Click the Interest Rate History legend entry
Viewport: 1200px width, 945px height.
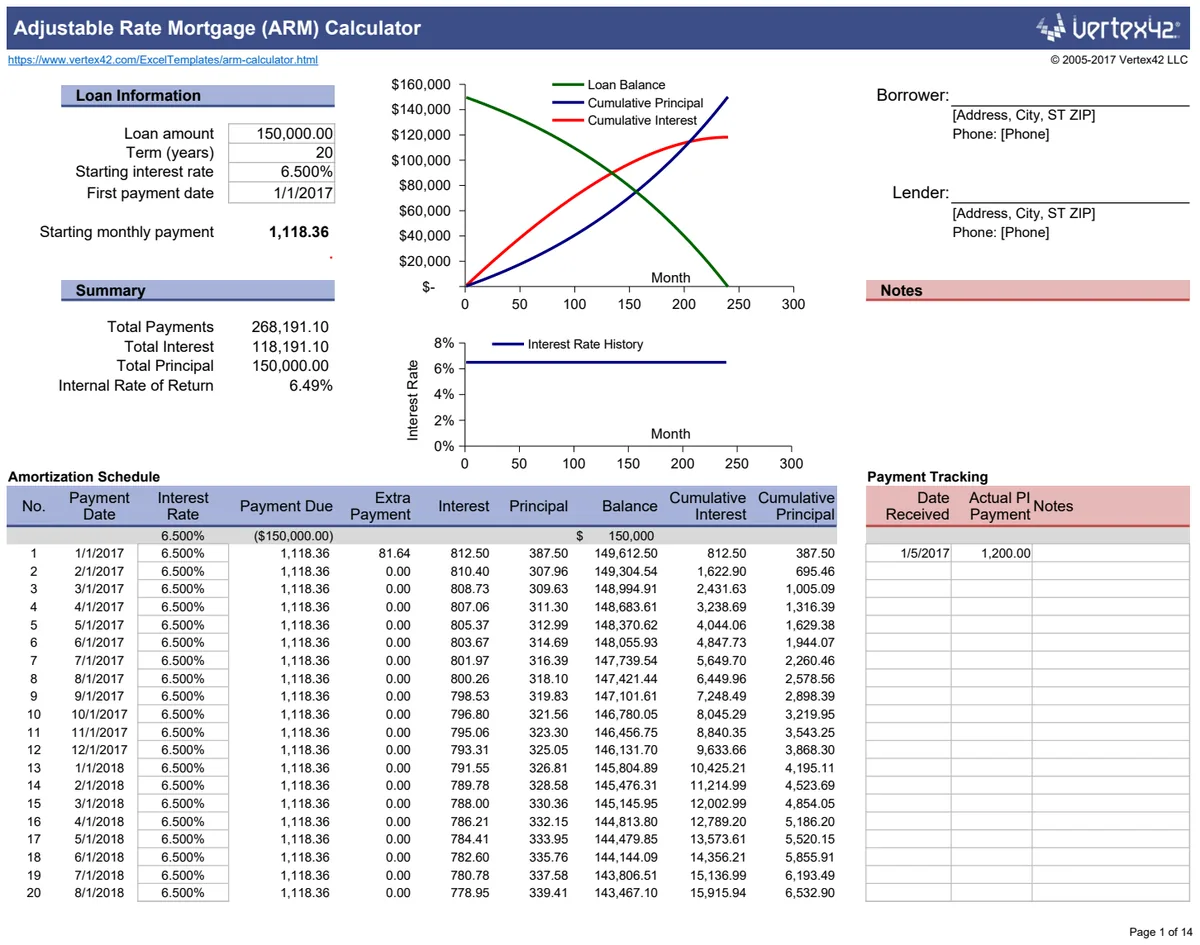pos(568,344)
